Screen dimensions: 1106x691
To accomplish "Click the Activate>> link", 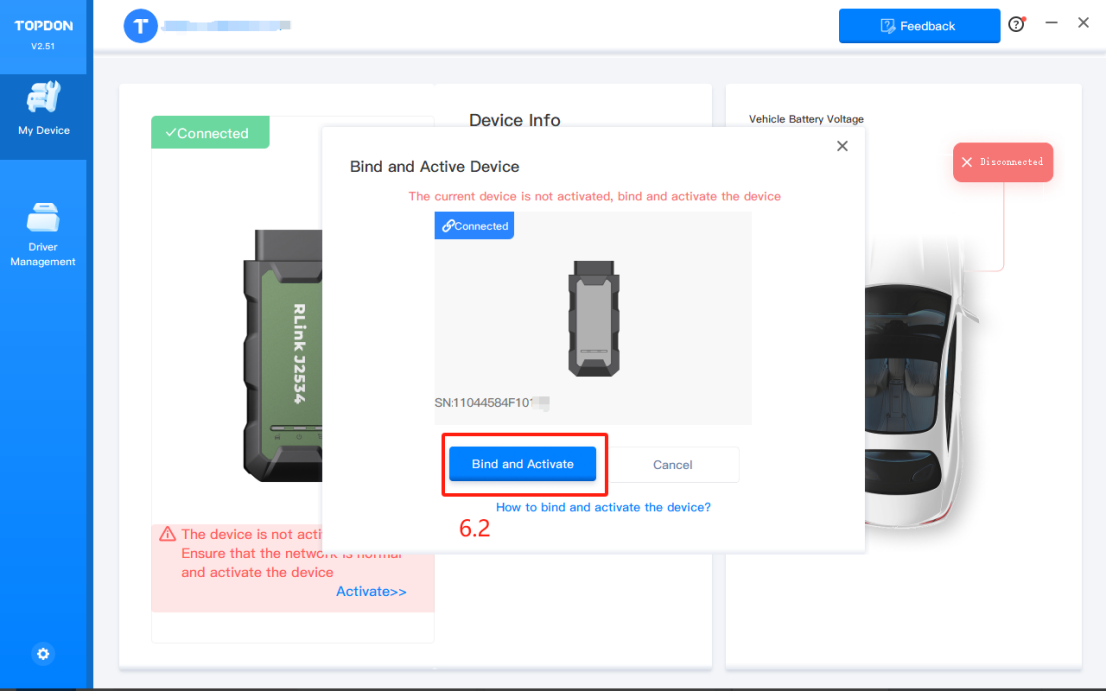I will coord(371,591).
